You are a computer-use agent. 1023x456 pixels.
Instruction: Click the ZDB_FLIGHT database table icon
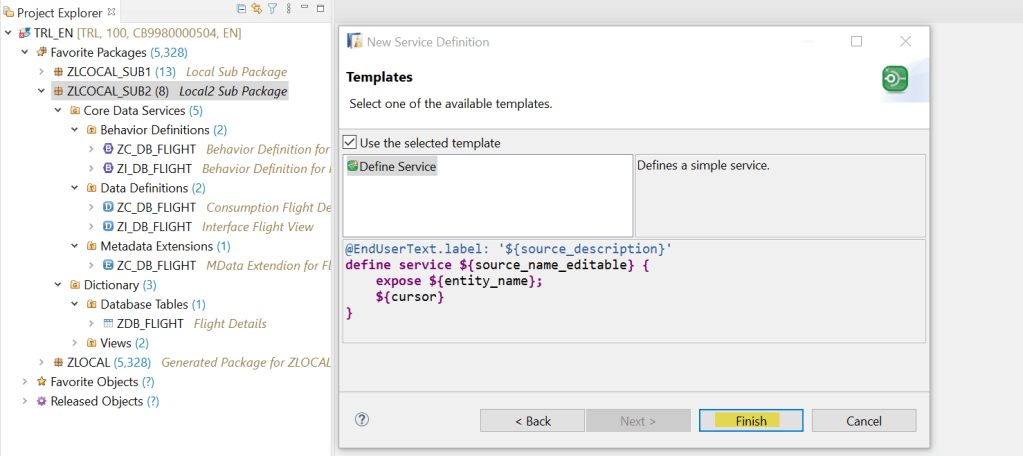pos(108,323)
